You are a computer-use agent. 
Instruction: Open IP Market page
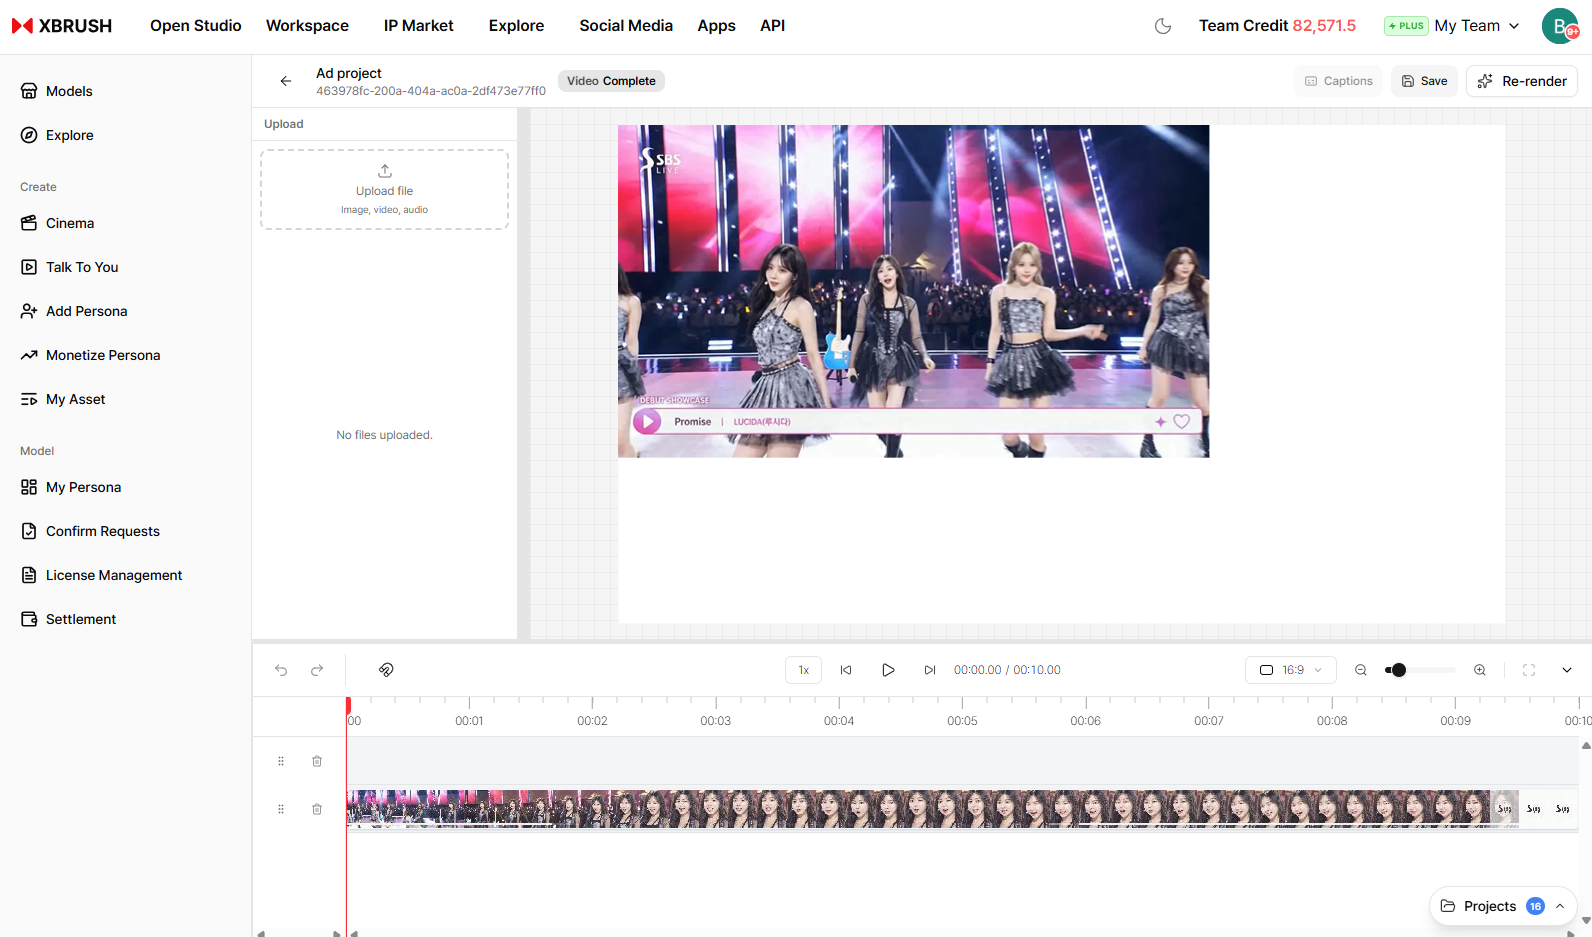(418, 26)
